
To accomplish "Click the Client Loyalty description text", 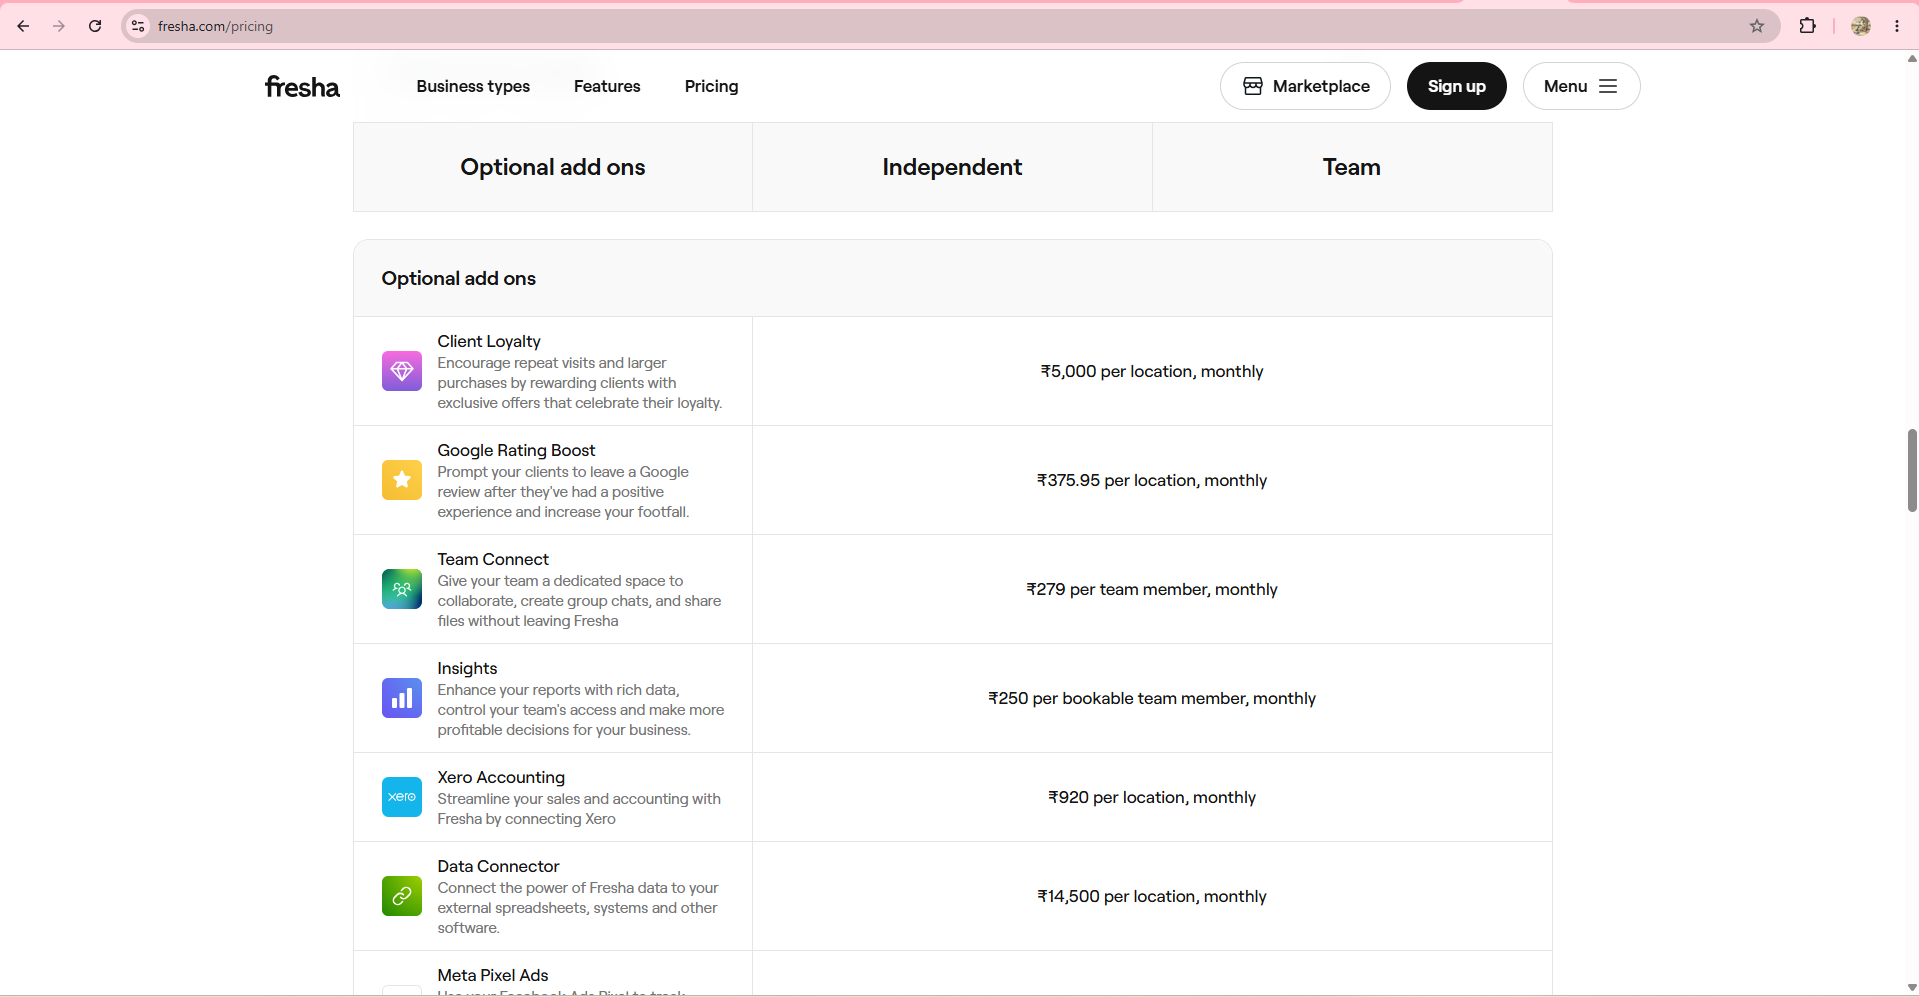I will pyautogui.click(x=580, y=383).
